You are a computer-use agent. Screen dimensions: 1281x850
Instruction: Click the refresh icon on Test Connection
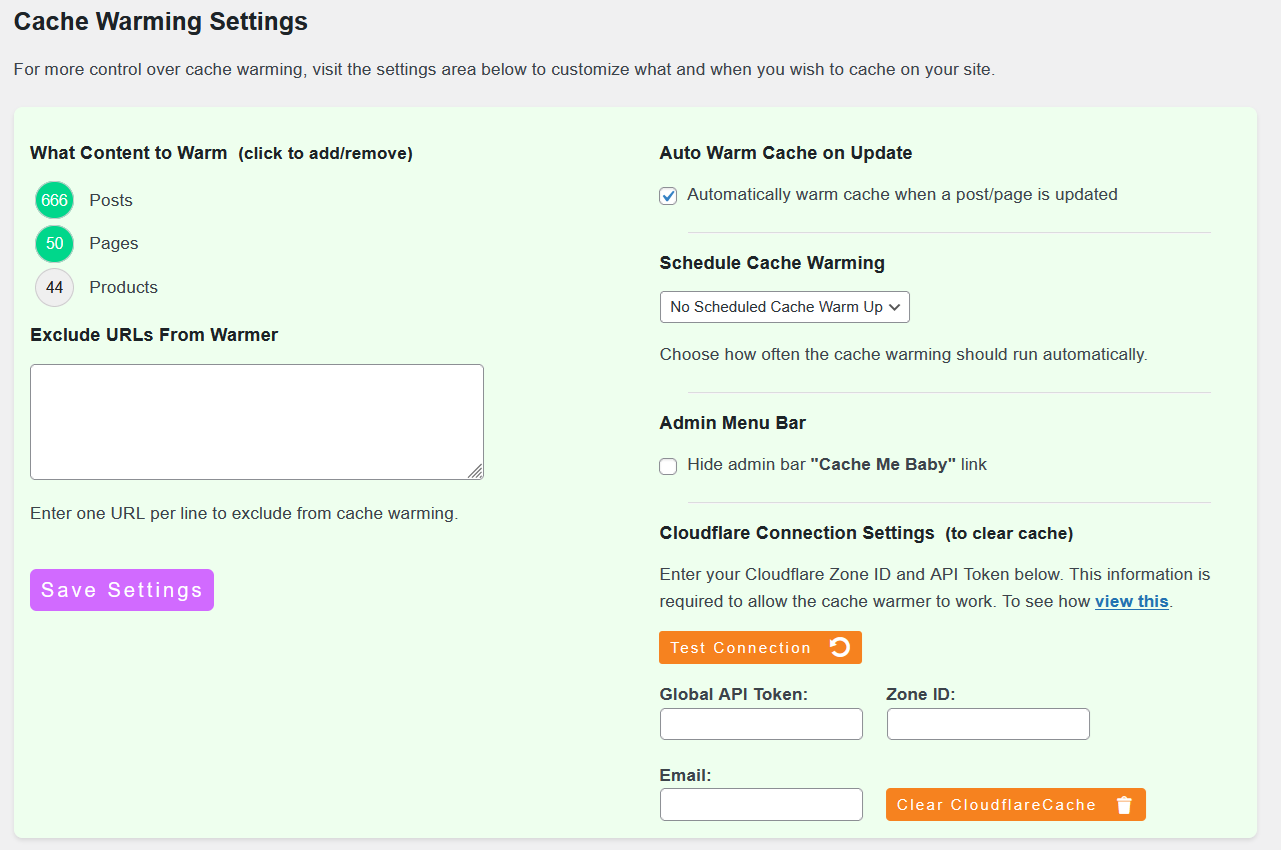pyautogui.click(x=840, y=647)
